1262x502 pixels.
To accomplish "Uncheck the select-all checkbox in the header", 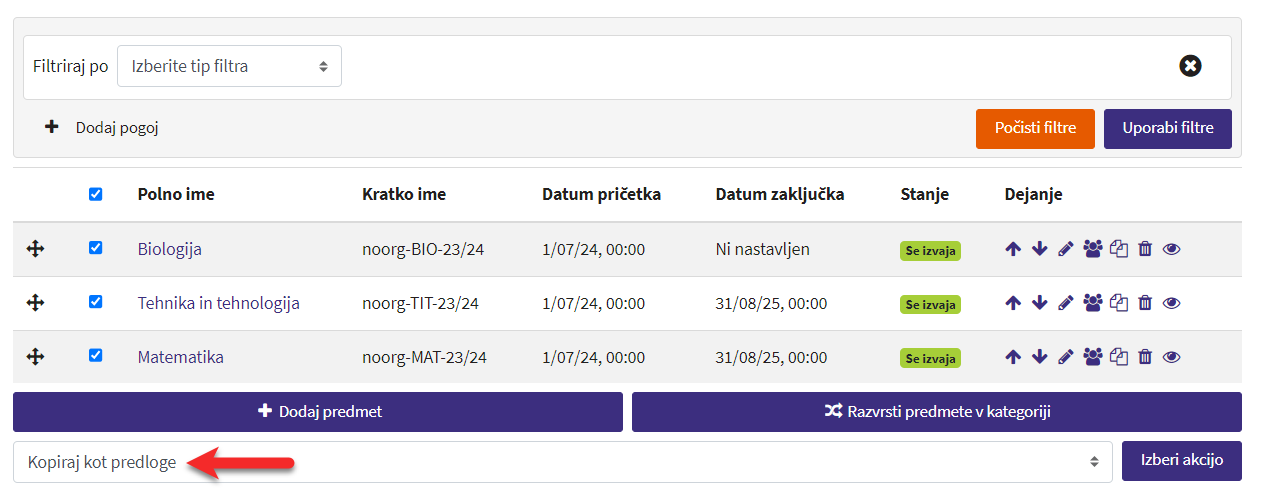I will click(95, 194).
